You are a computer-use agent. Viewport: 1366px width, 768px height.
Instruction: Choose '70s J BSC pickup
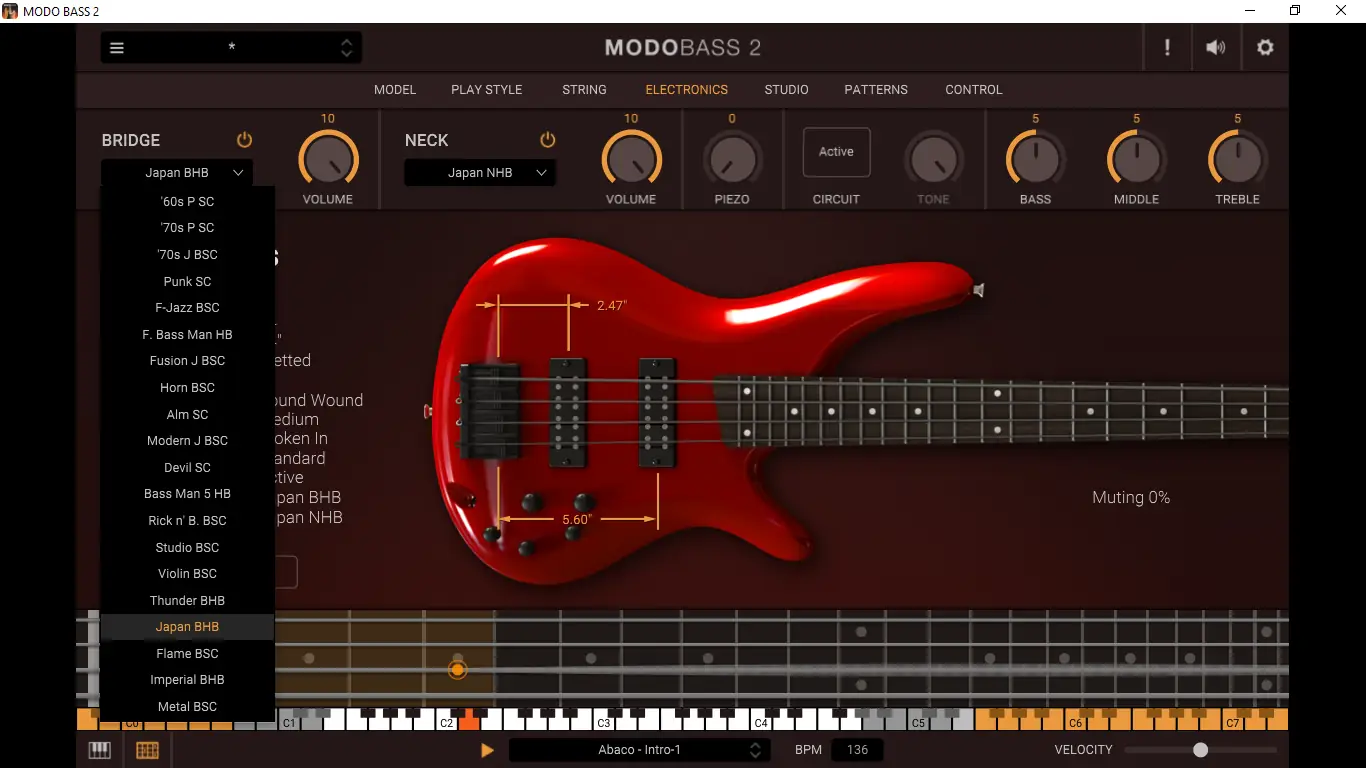(x=187, y=255)
